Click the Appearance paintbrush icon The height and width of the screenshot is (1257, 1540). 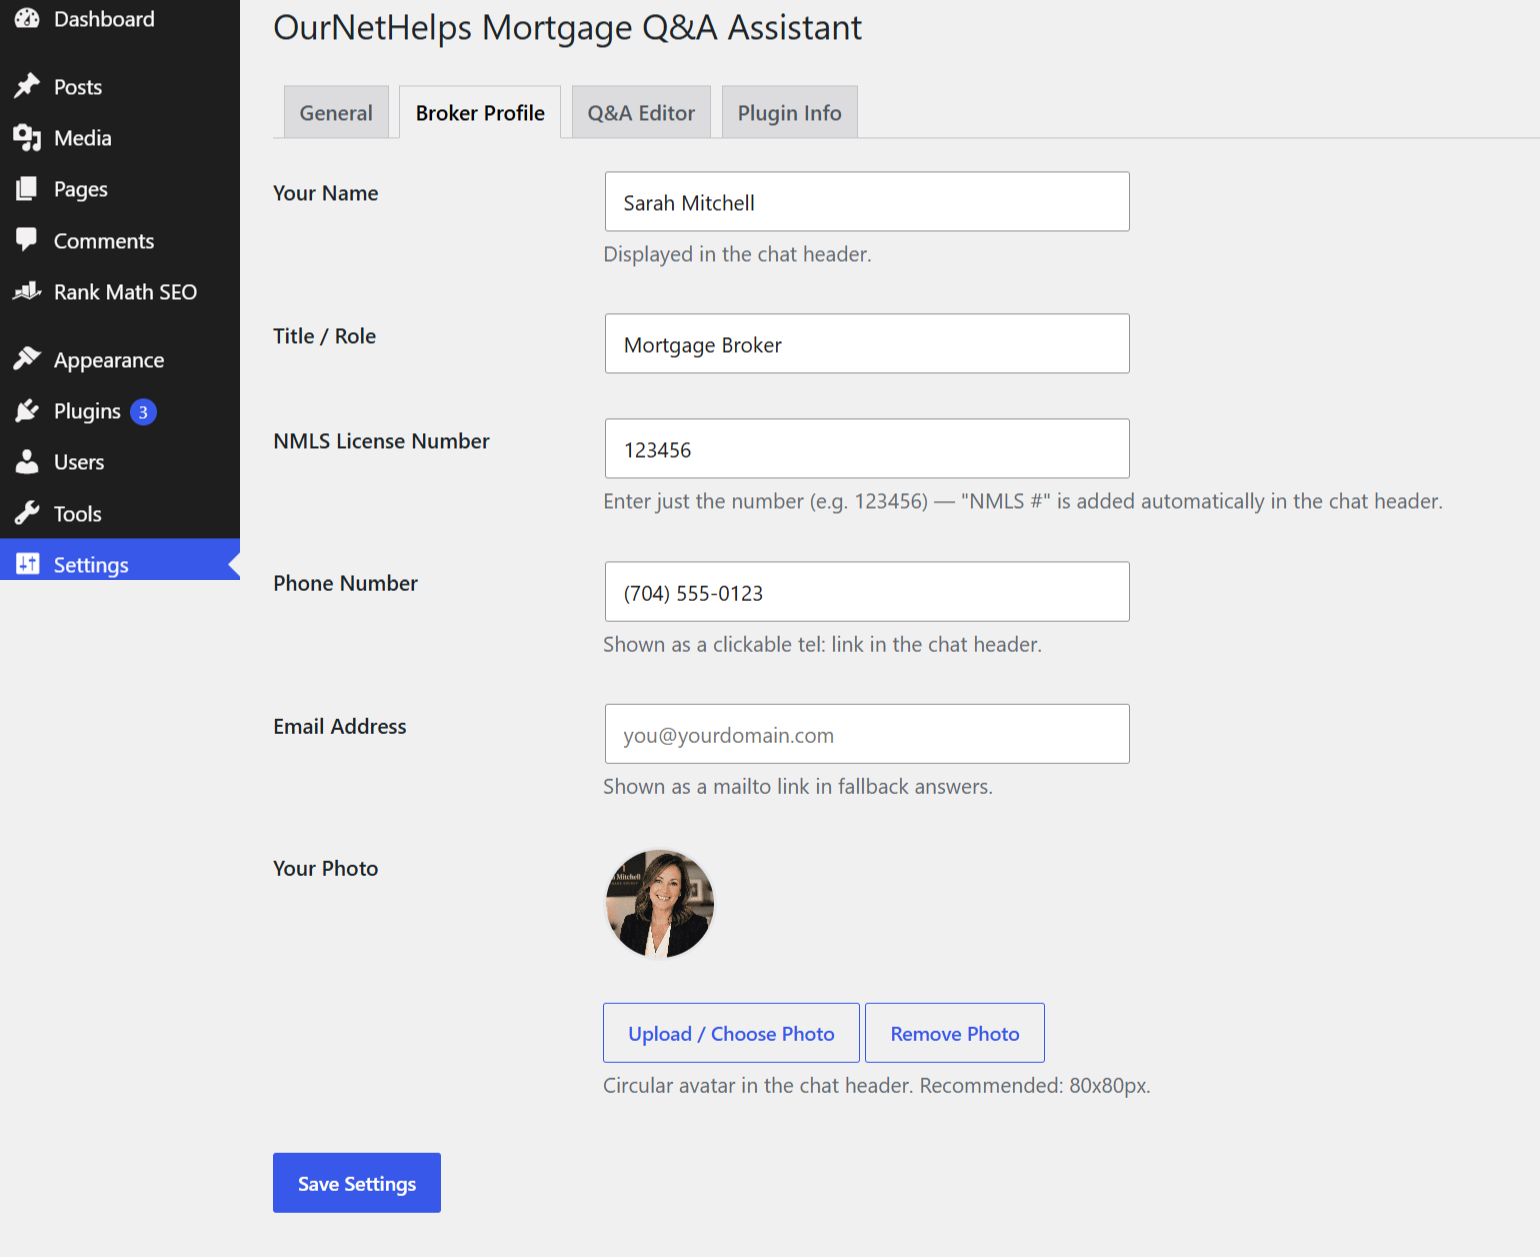point(27,359)
